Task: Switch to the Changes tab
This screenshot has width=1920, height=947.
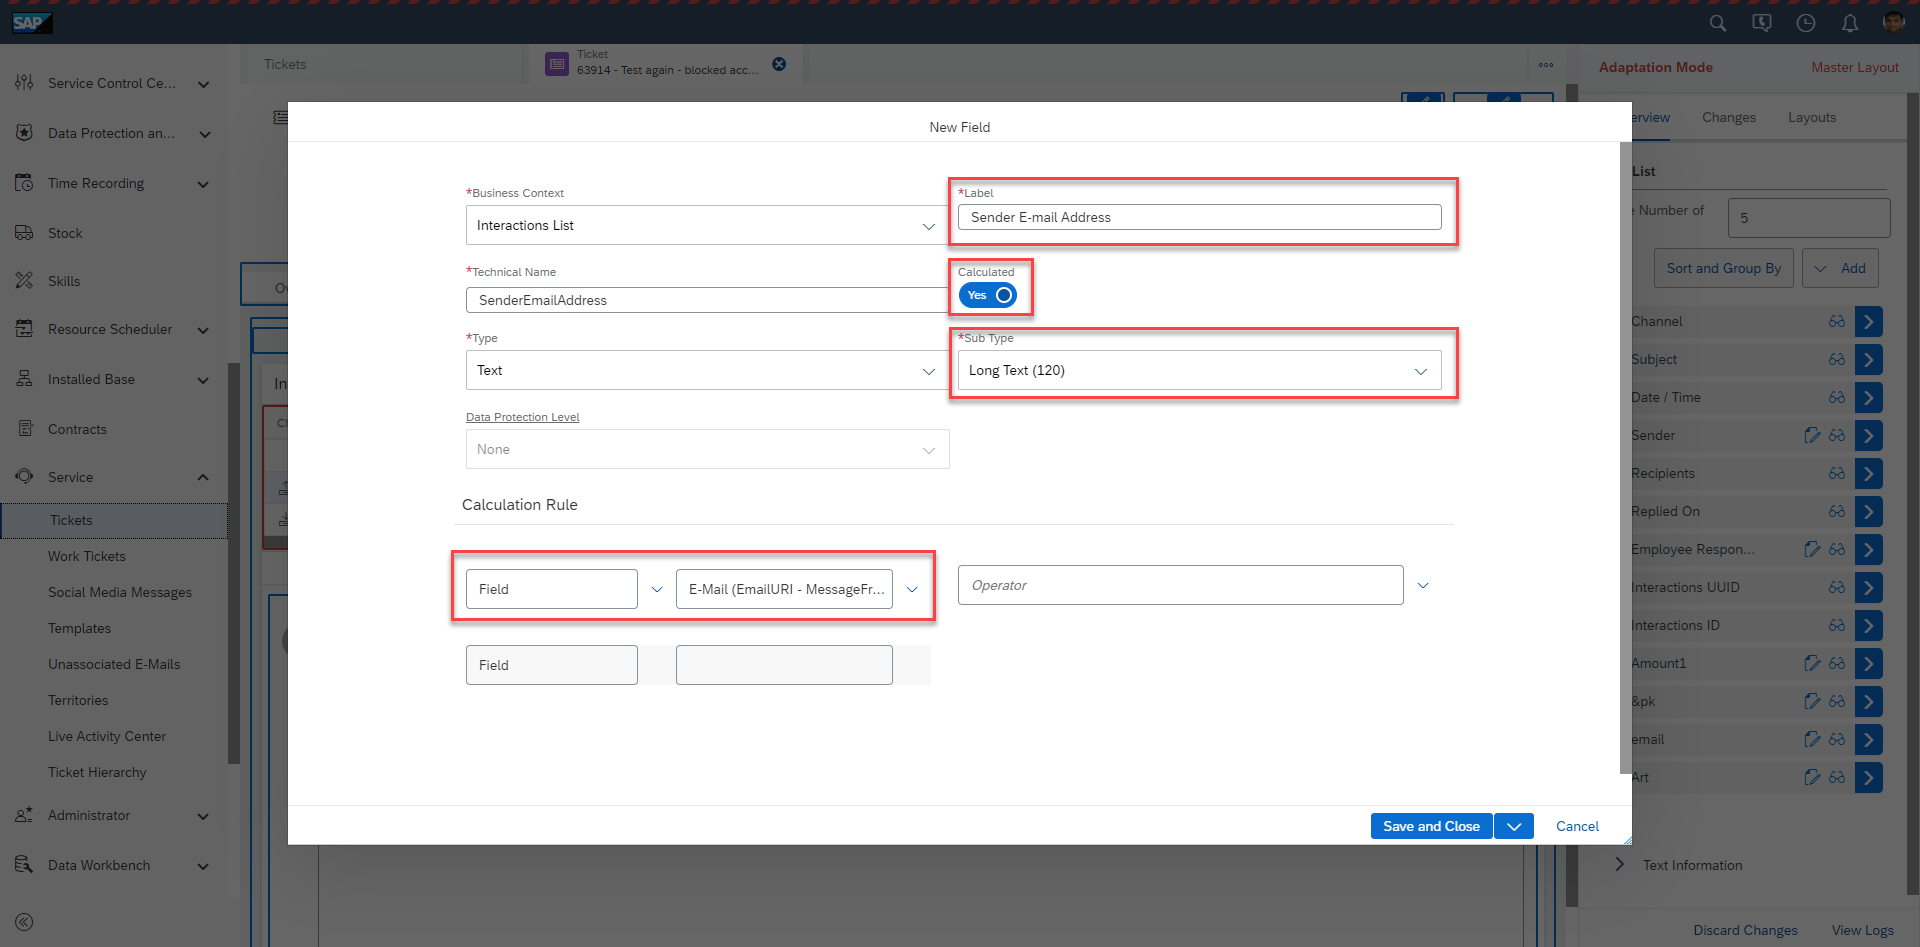Action: pyautogui.click(x=1729, y=117)
